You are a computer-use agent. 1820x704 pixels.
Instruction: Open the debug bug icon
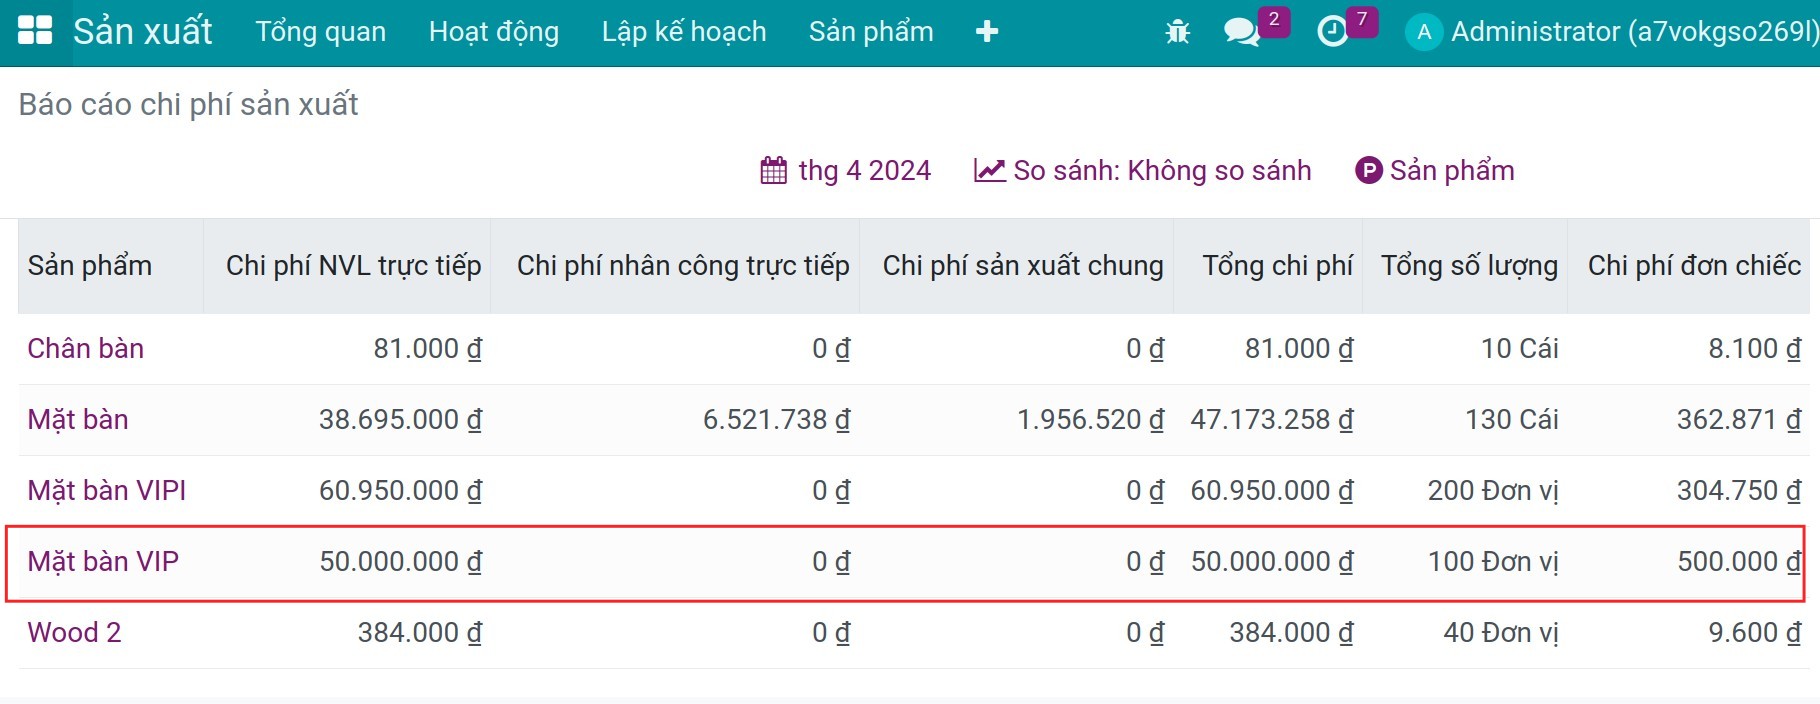click(x=1178, y=32)
